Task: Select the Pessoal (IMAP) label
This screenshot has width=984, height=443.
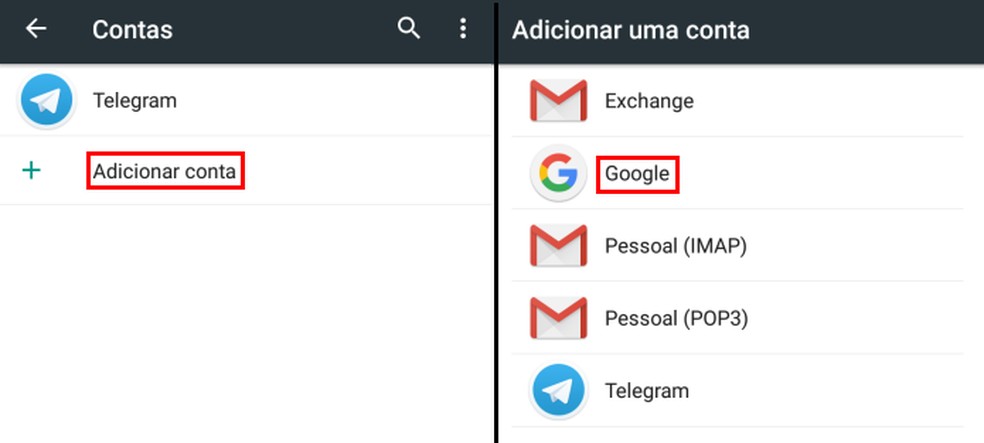Action: point(676,245)
